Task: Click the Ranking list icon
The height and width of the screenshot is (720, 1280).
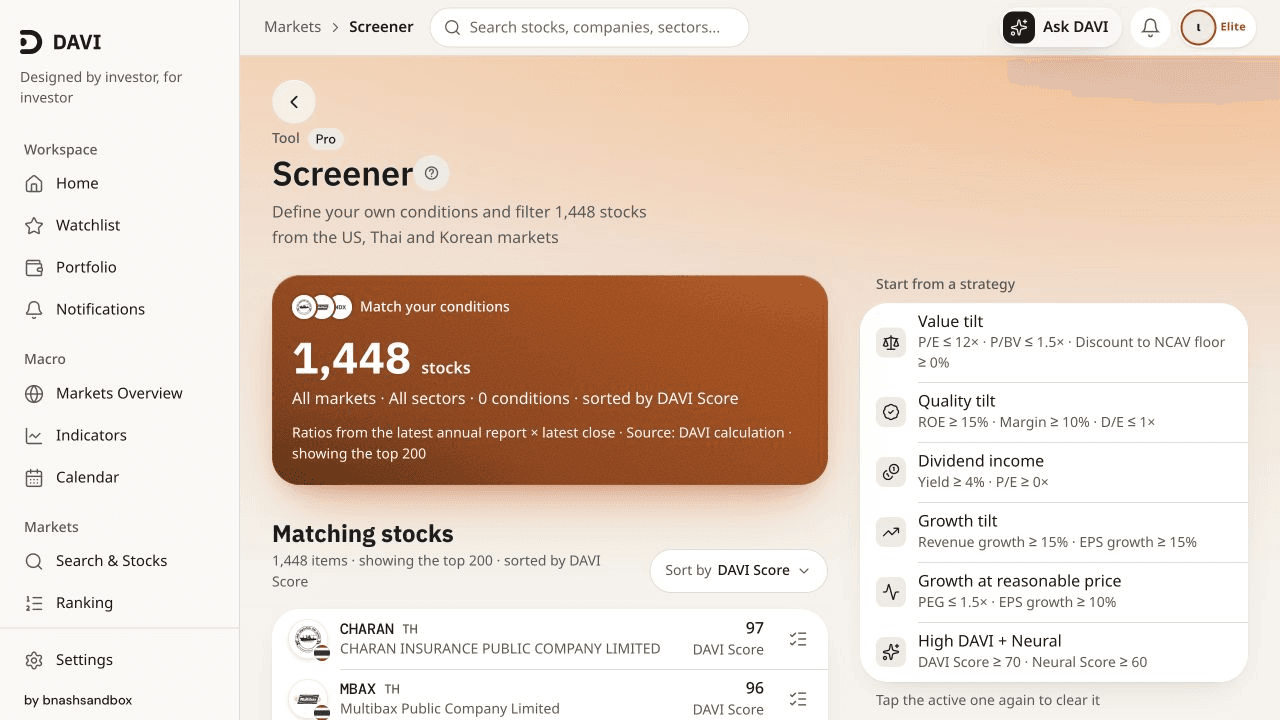Action: (x=34, y=603)
